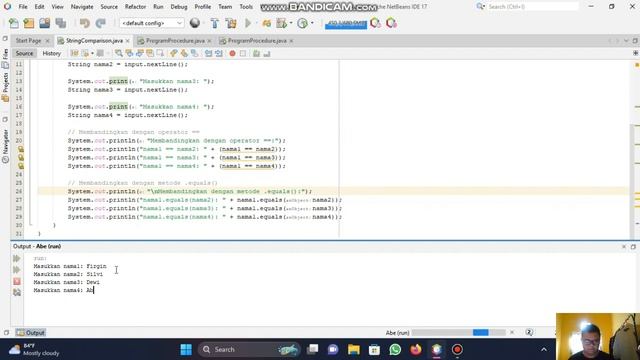The width and height of the screenshot is (640, 360).
Task: Open WhatsApp from the taskbar
Action: (395, 349)
